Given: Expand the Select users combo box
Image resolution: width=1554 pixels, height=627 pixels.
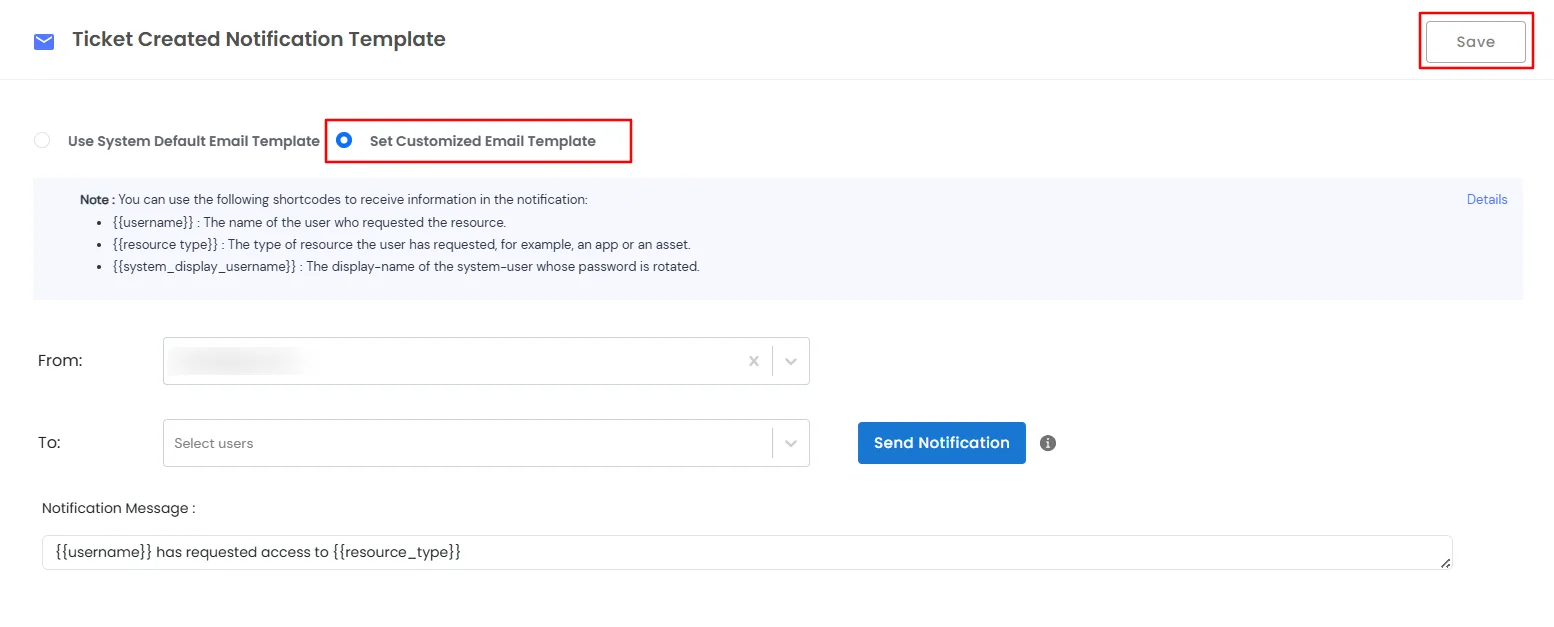Looking at the screenshot, I should [790, 442].
